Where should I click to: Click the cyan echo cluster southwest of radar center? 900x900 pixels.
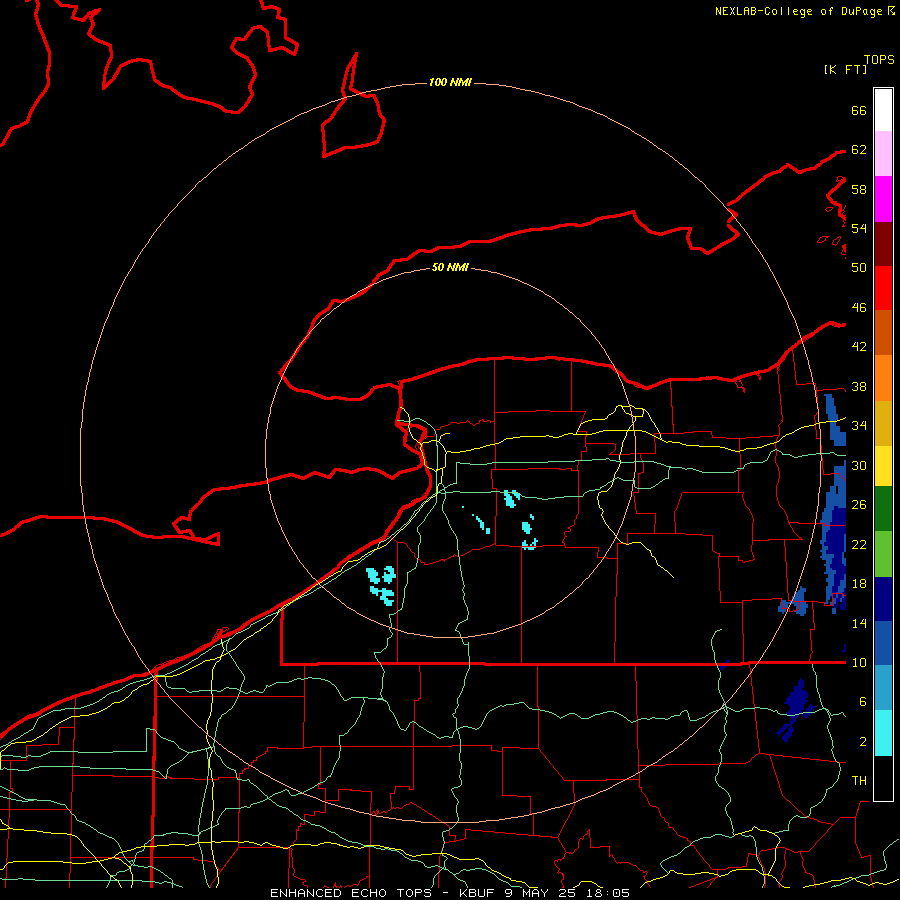[382, 584]
